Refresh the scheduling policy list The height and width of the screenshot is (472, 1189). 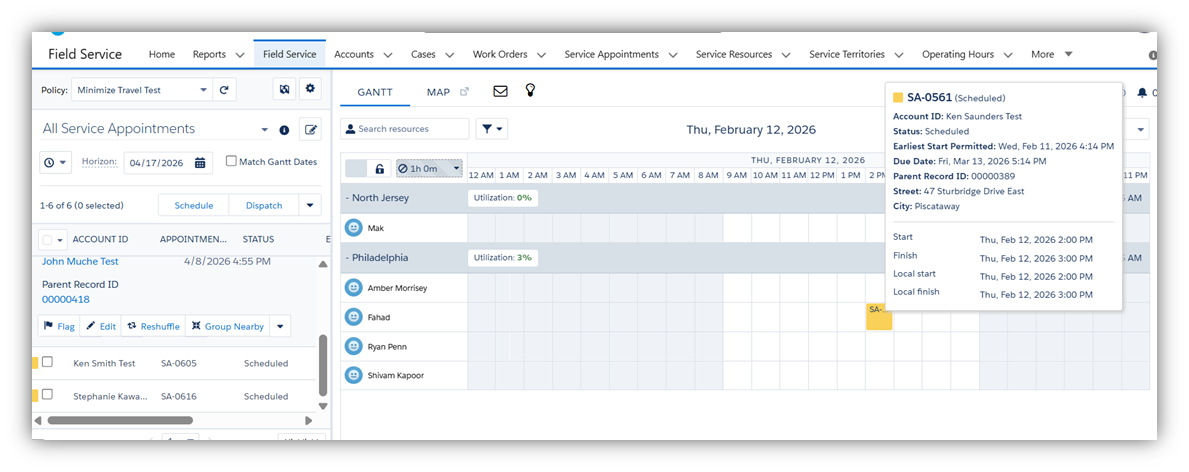pyautogui.click(x=224, y=90)
